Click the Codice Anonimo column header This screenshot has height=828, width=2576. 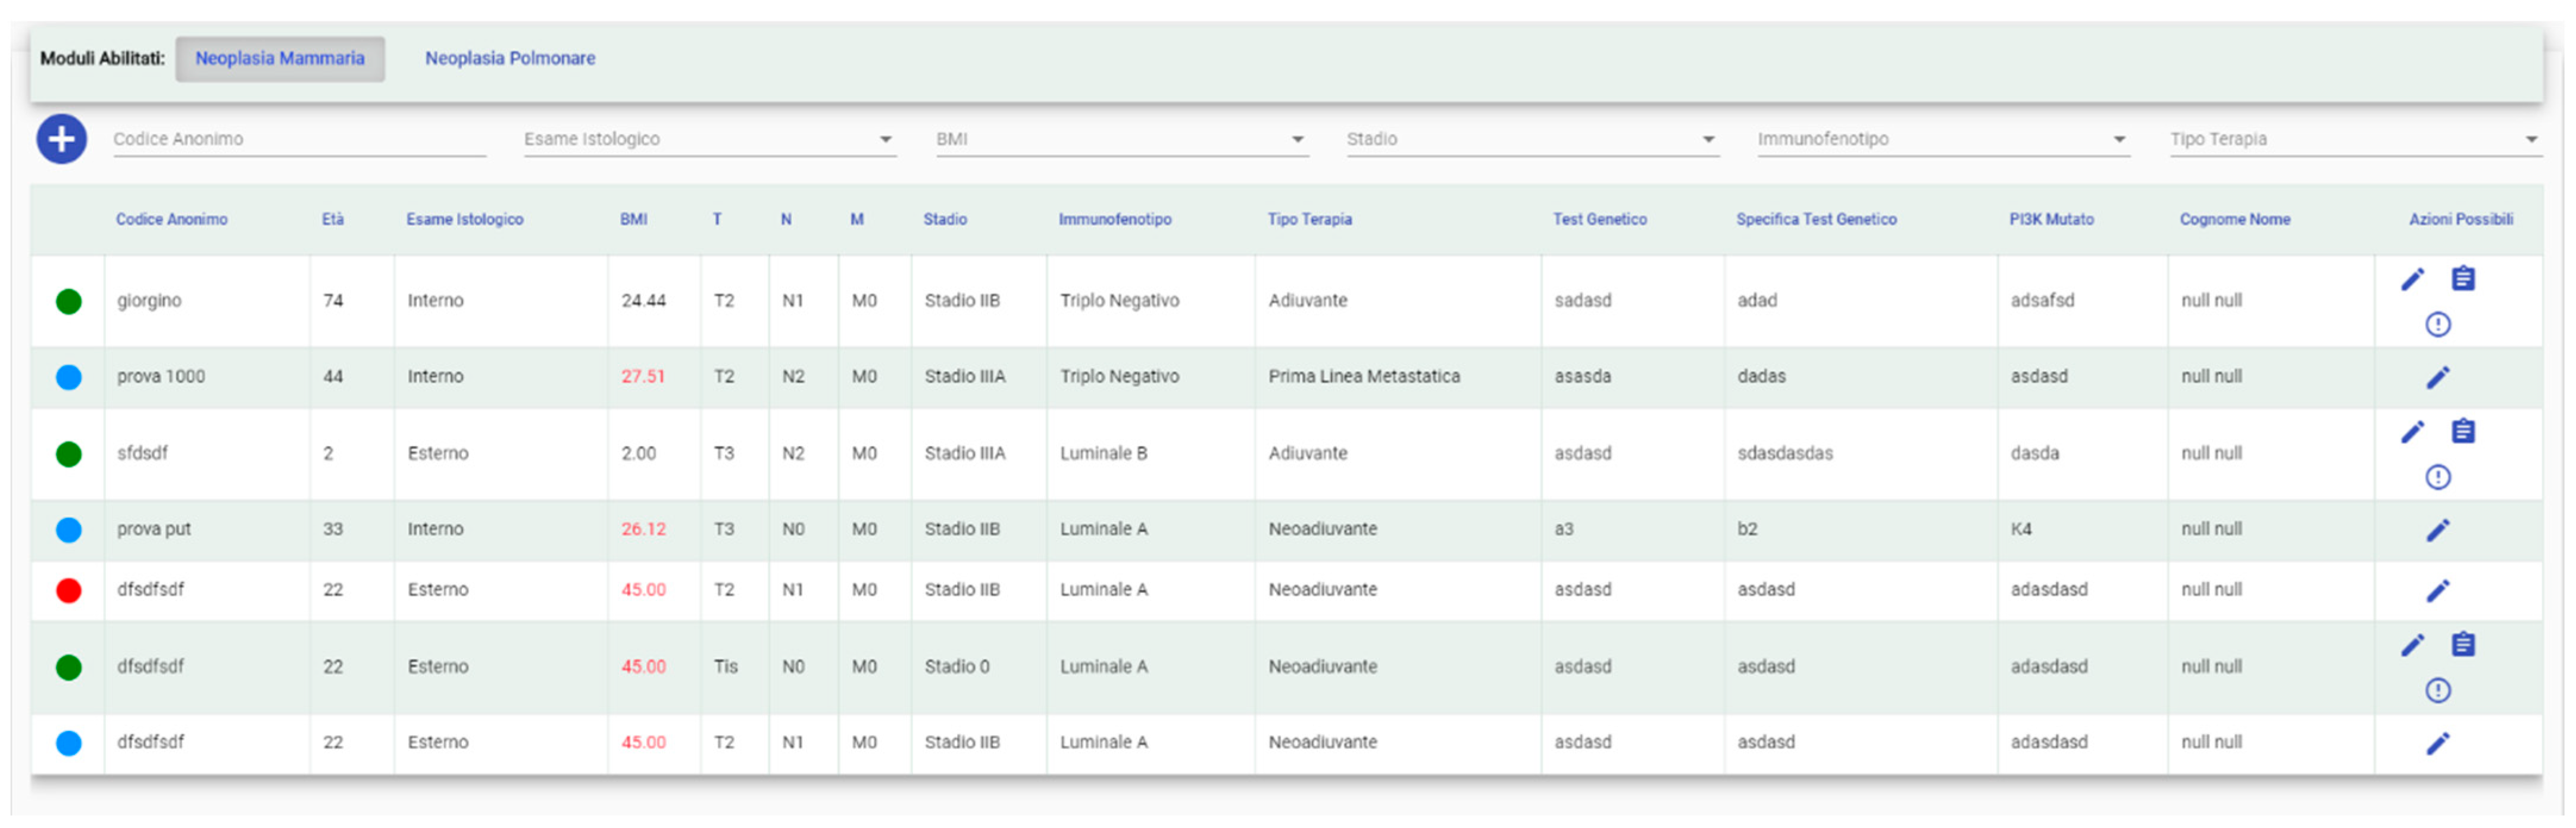(171, 219)
